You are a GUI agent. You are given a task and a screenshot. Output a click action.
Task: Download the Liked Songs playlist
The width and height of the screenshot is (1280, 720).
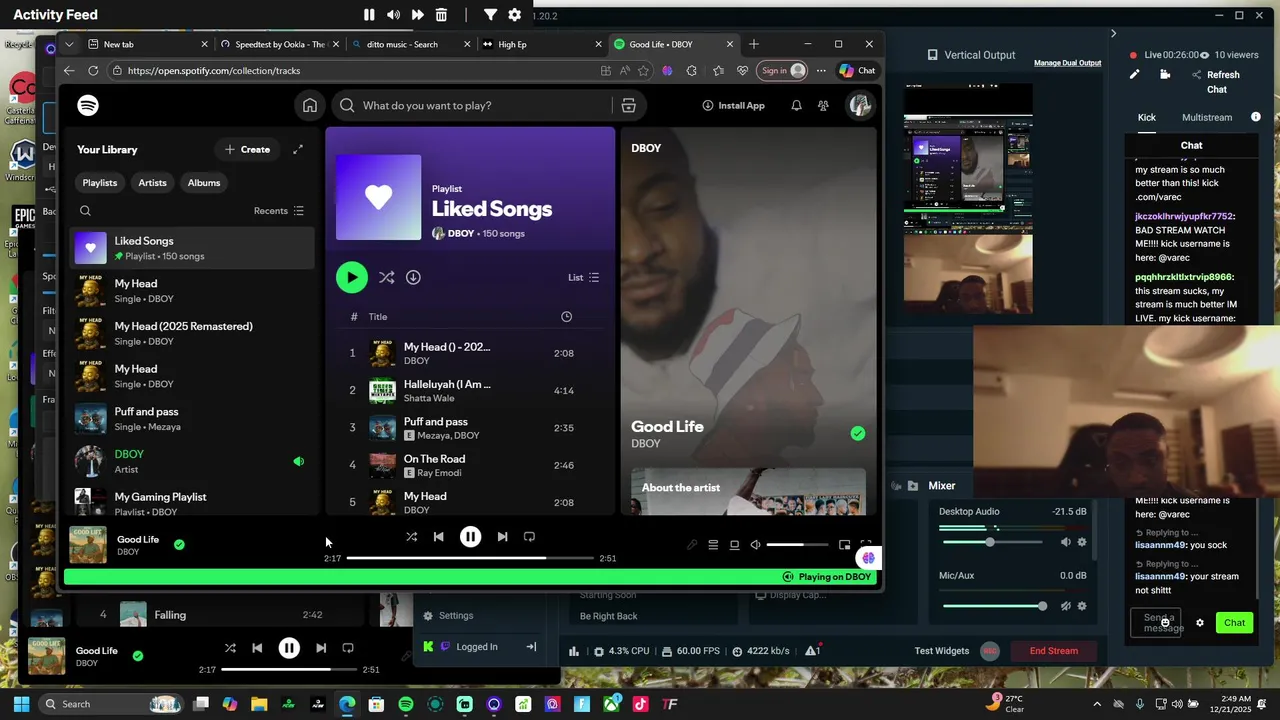pos(413,277)
